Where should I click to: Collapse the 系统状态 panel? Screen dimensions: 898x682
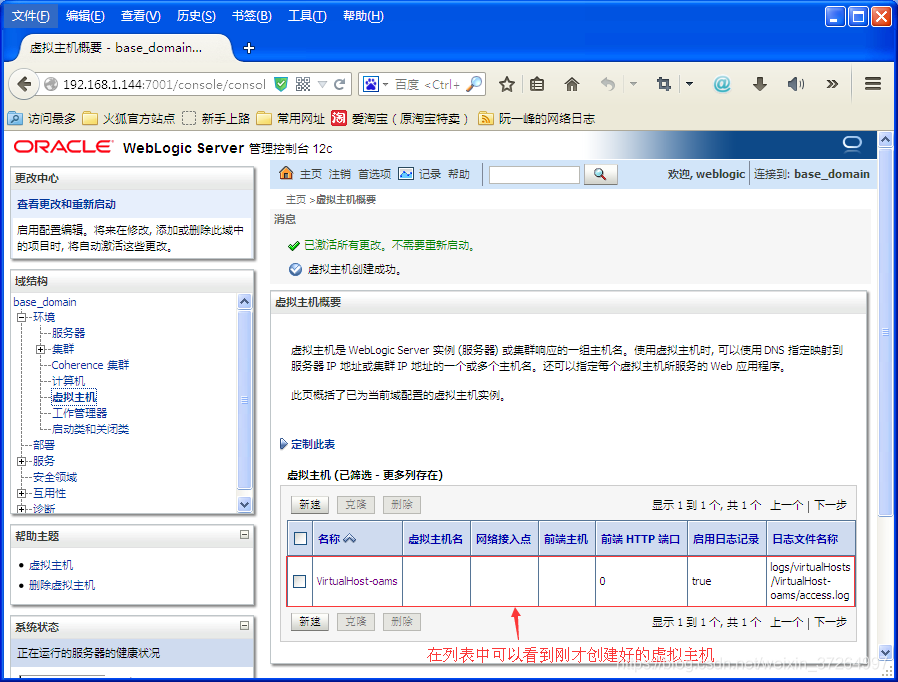(245, 625)
